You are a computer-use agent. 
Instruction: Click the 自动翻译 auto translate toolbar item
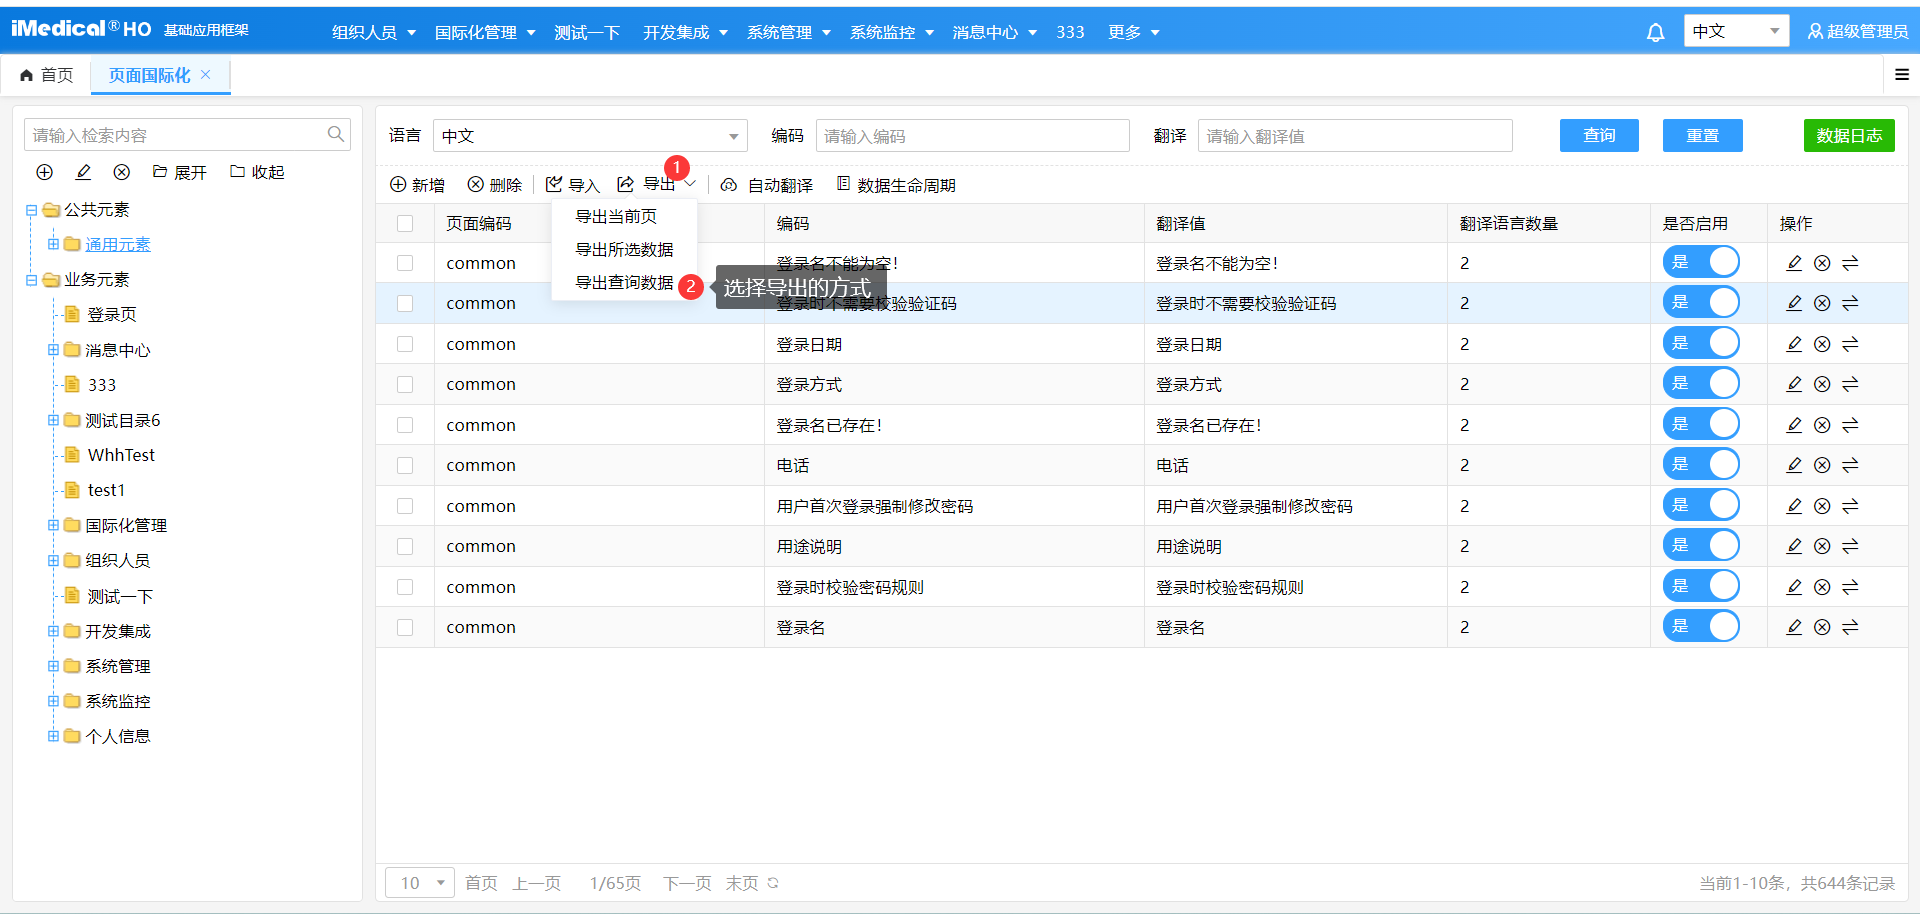[766, 185]
